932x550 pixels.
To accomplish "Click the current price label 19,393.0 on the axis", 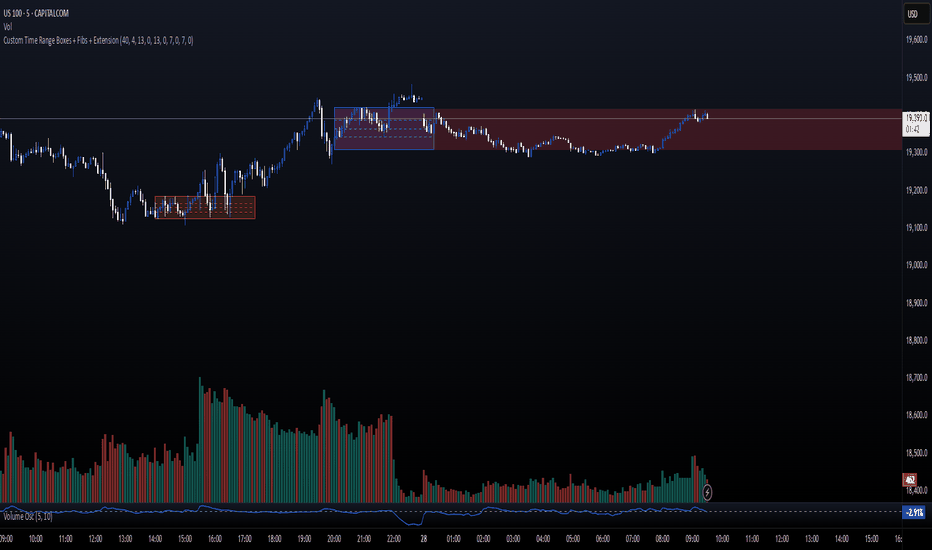I will point(916,123).
